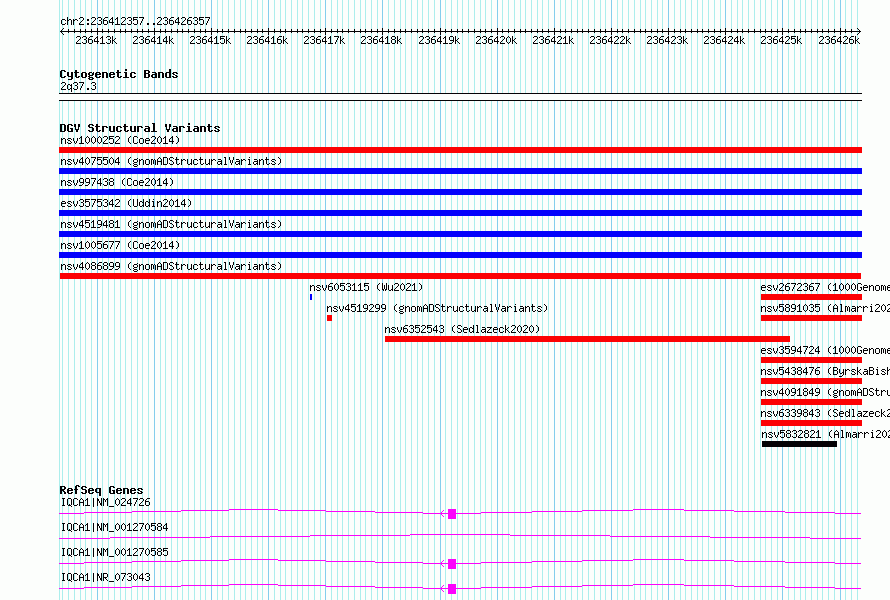Open the nsv6352543 (Sedlazeck2020) label
The height and width of the screenshot is (600, 890).
462,329
